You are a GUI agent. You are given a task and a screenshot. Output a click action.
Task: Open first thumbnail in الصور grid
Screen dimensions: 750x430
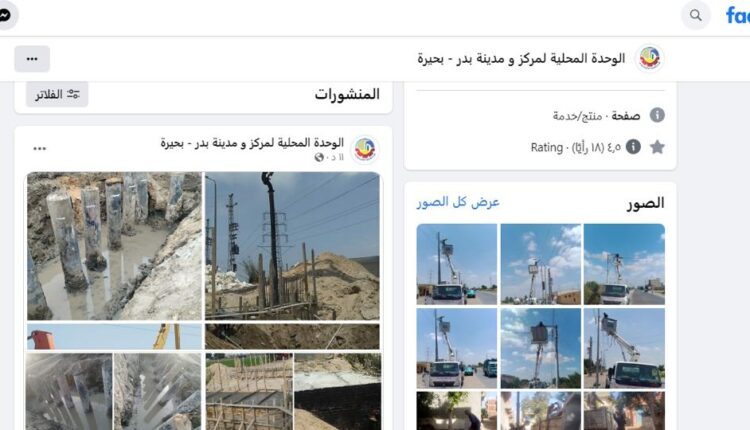tap(624, 264)
